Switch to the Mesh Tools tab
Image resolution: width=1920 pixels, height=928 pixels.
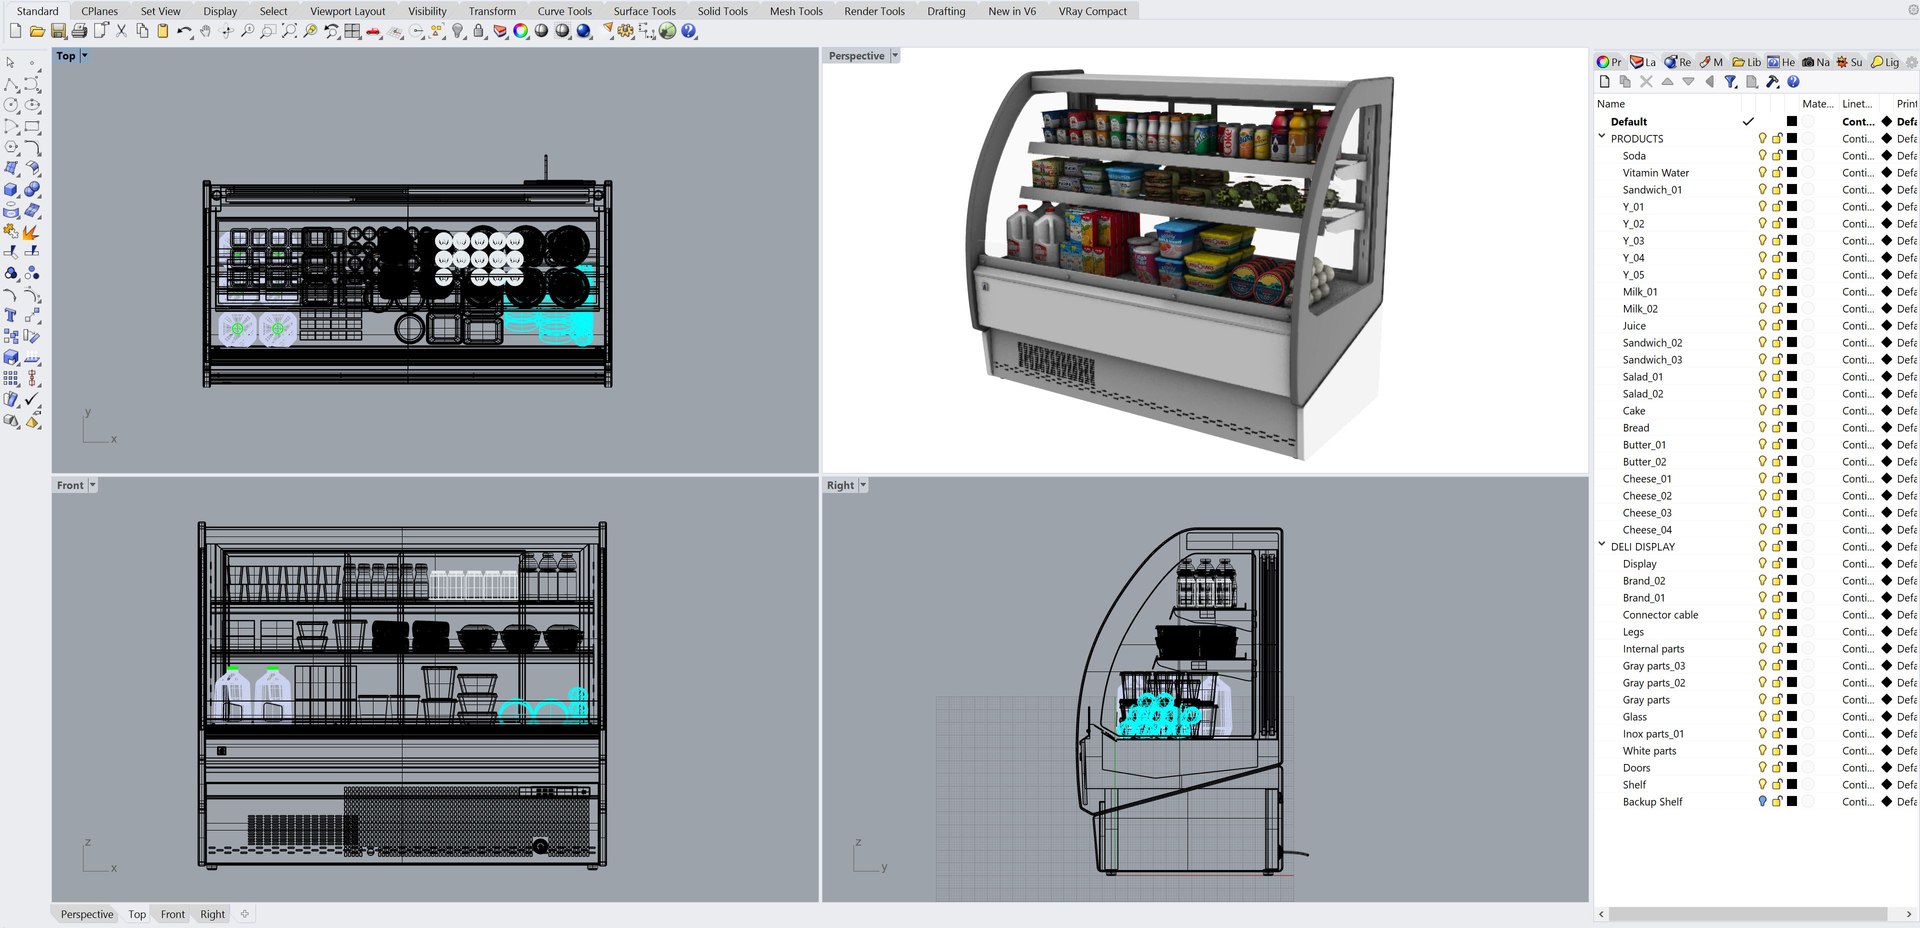796,11
